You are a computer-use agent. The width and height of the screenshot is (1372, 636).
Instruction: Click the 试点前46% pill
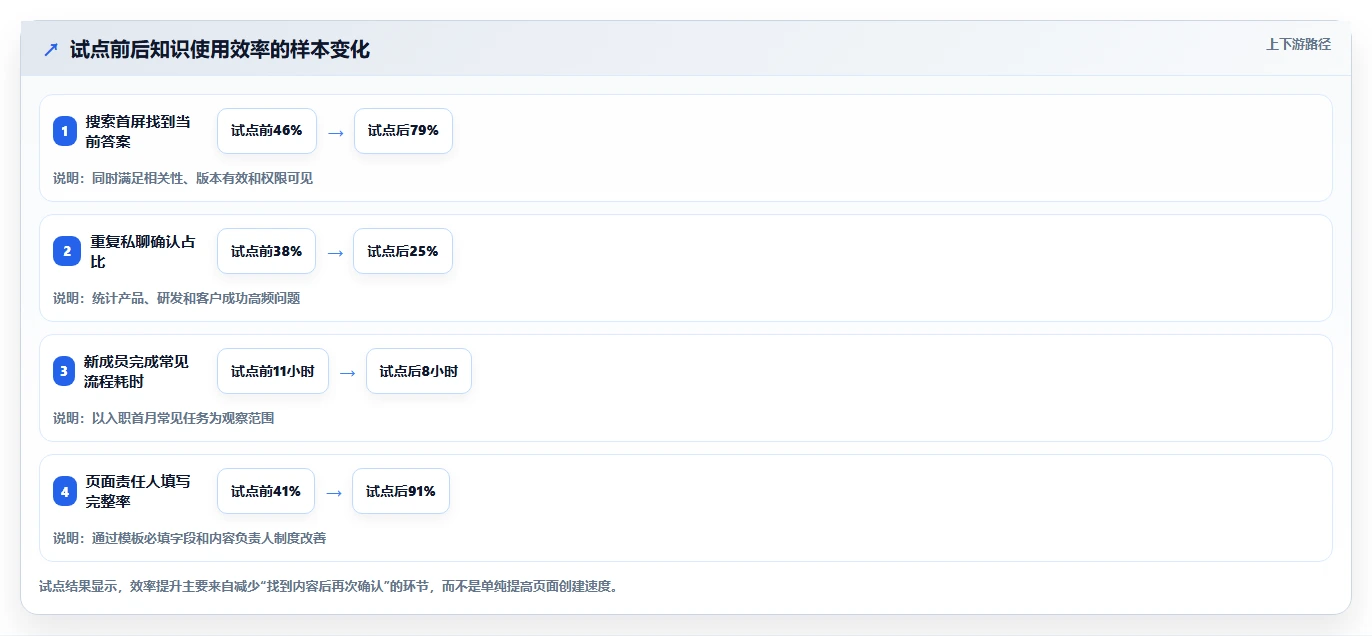[267, 131]
